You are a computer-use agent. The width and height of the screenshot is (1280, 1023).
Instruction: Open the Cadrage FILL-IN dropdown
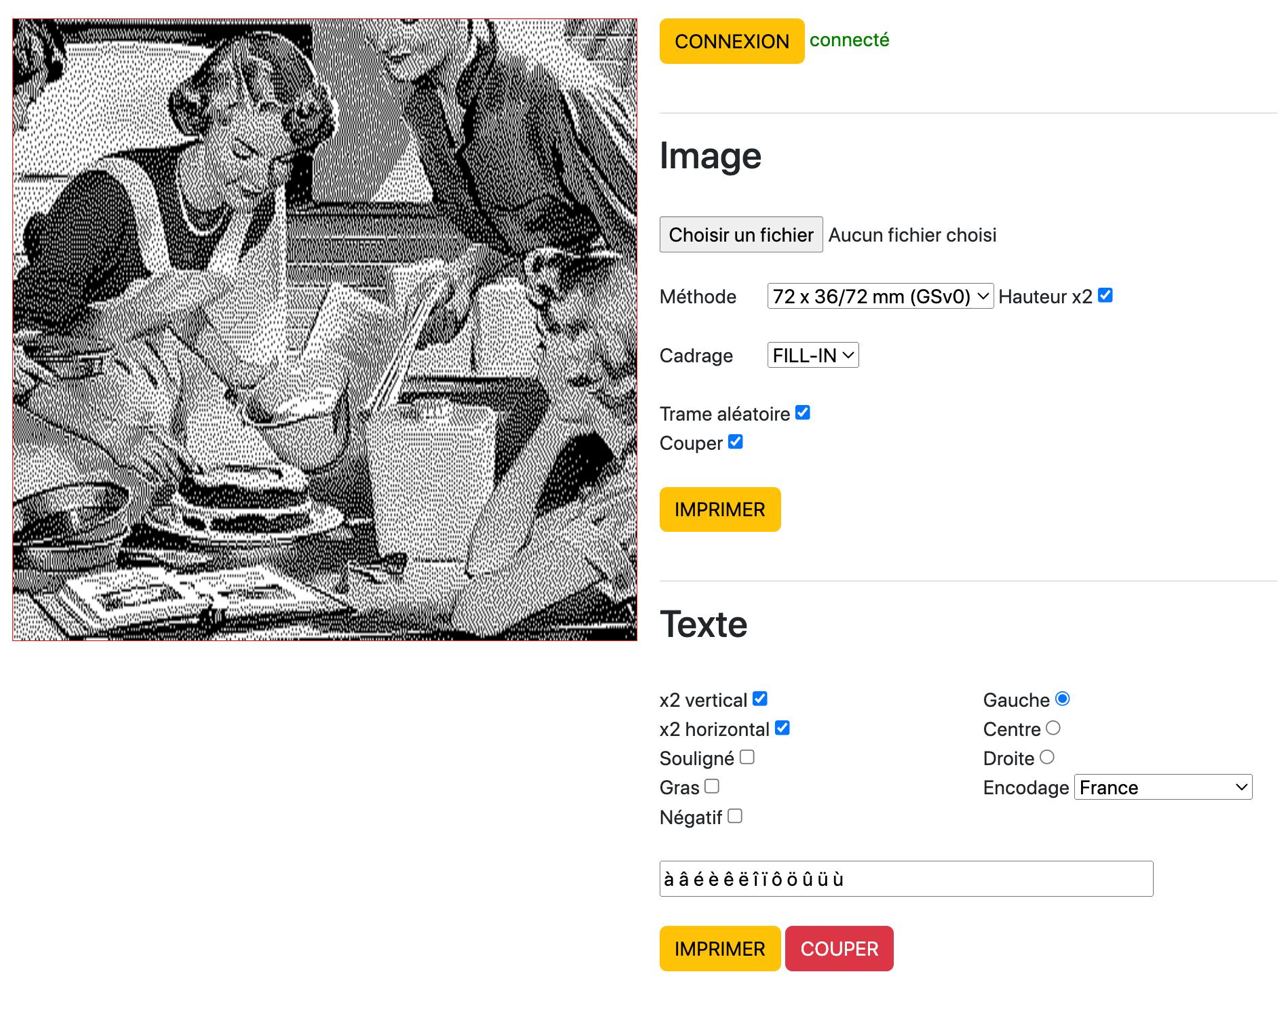(x=812, y=355)
